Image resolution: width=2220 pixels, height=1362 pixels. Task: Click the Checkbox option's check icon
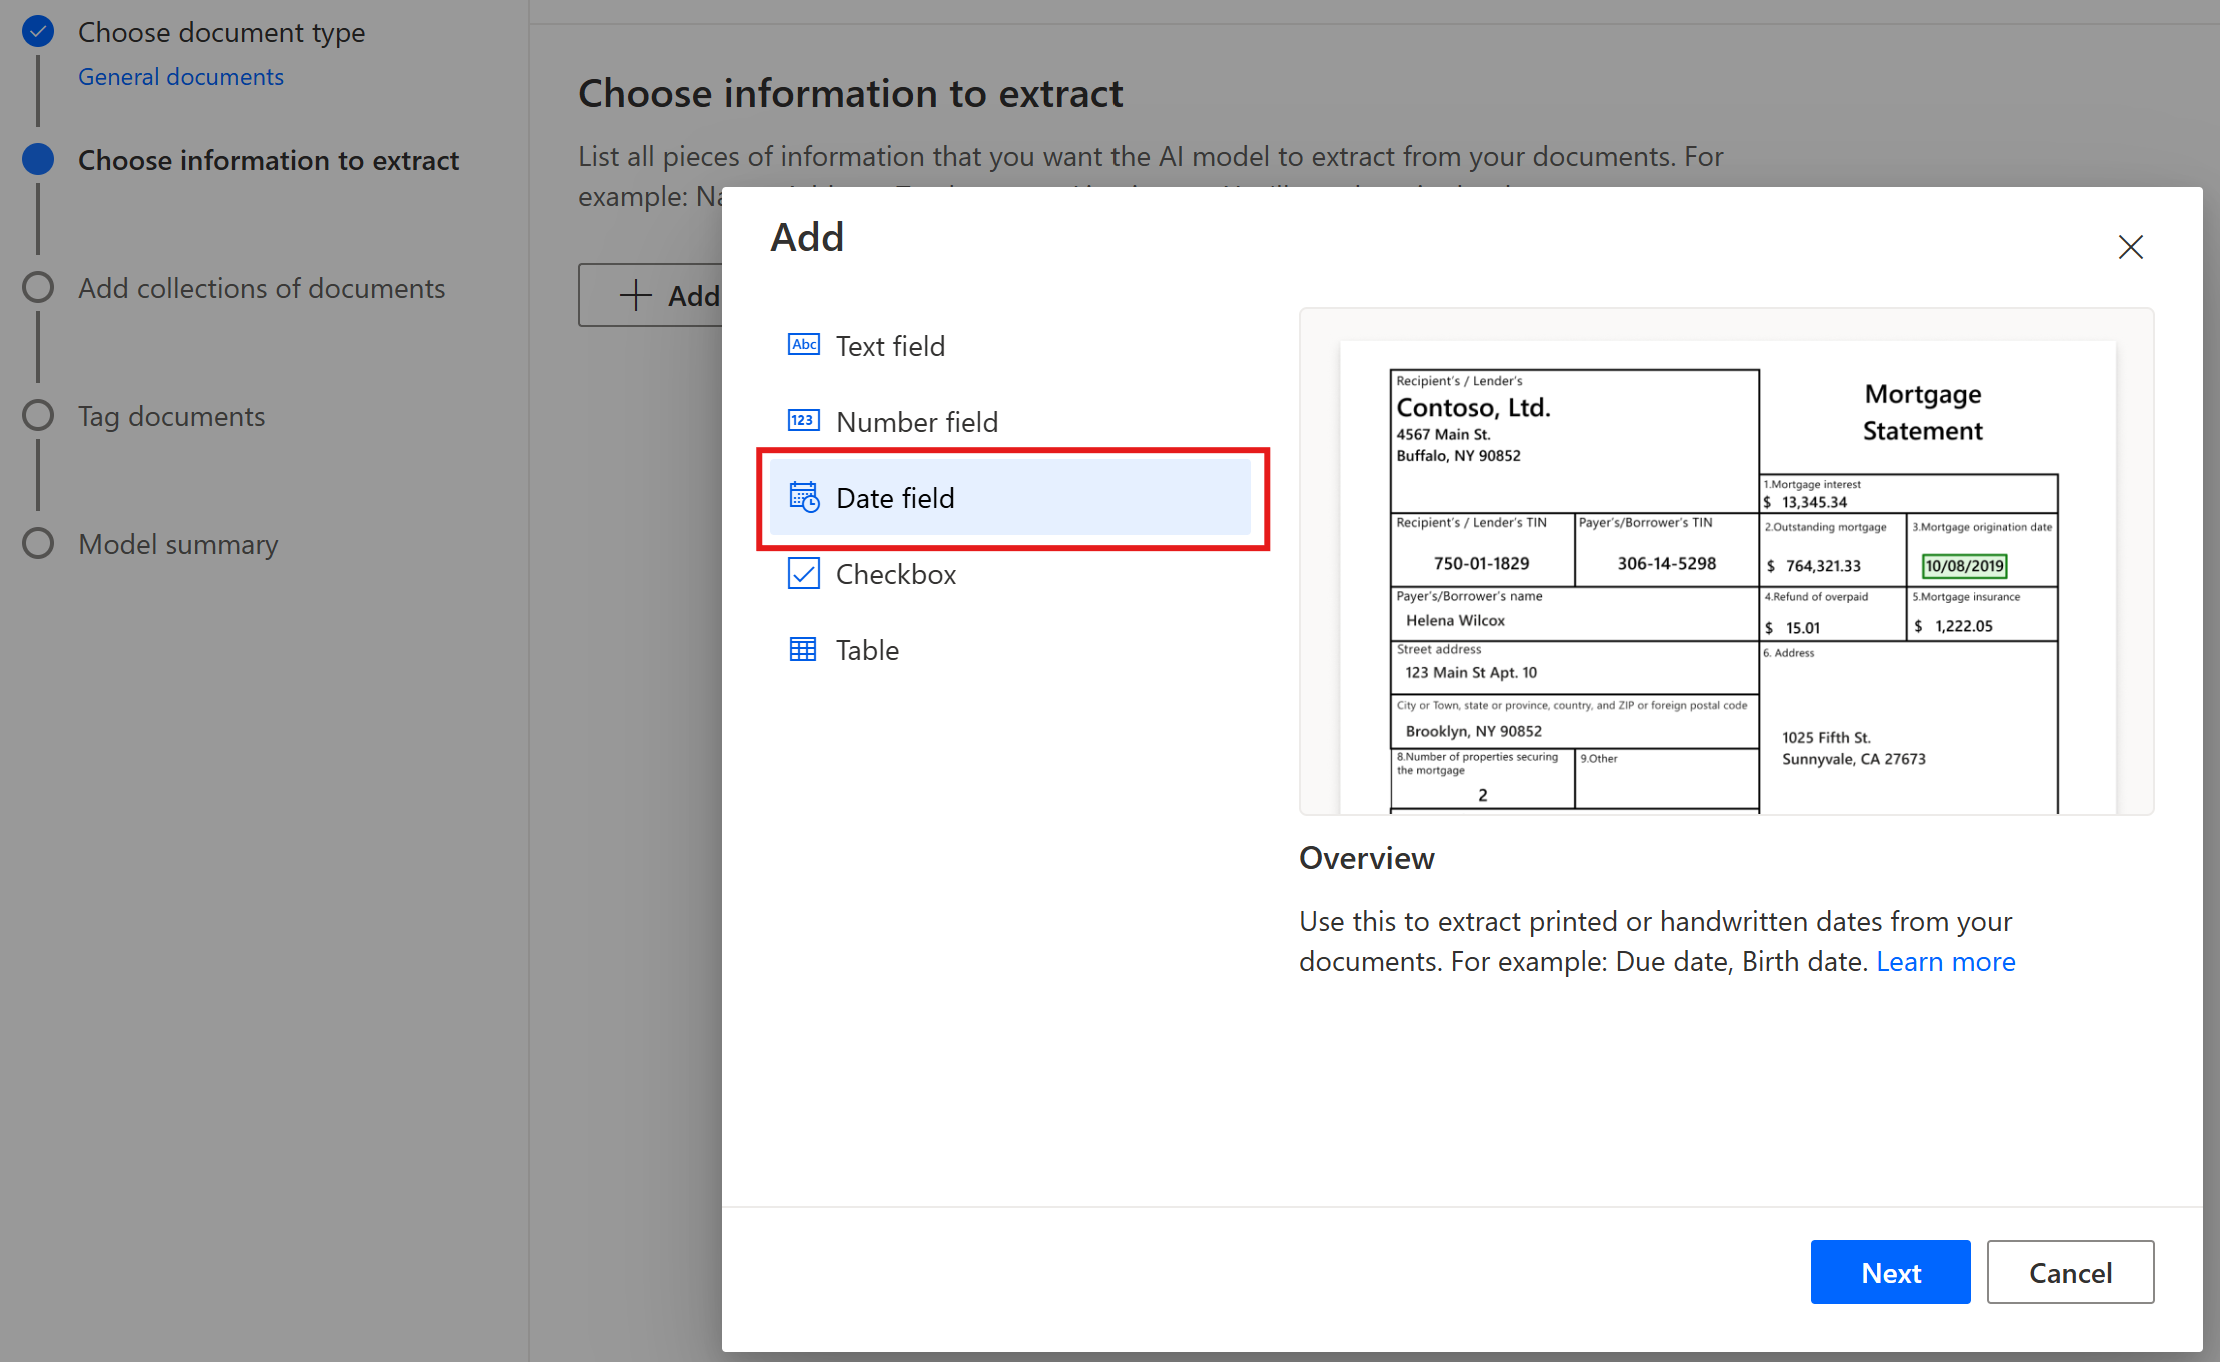803,573
